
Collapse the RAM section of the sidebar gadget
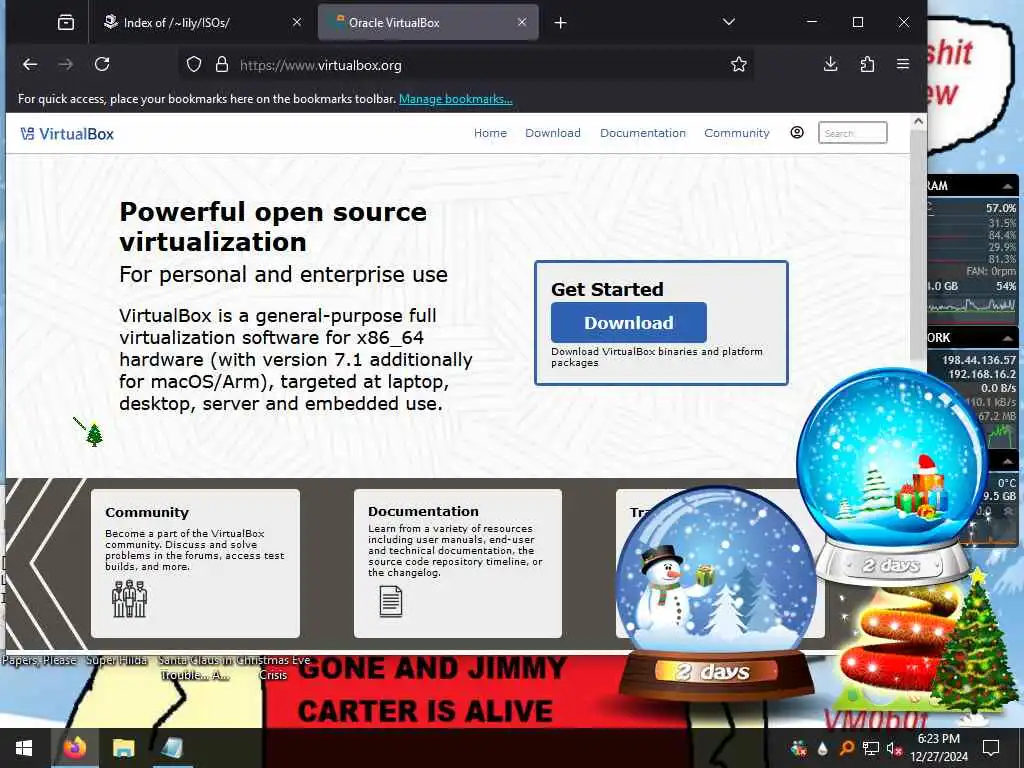pyautogui.click(x=1007, y=187)
